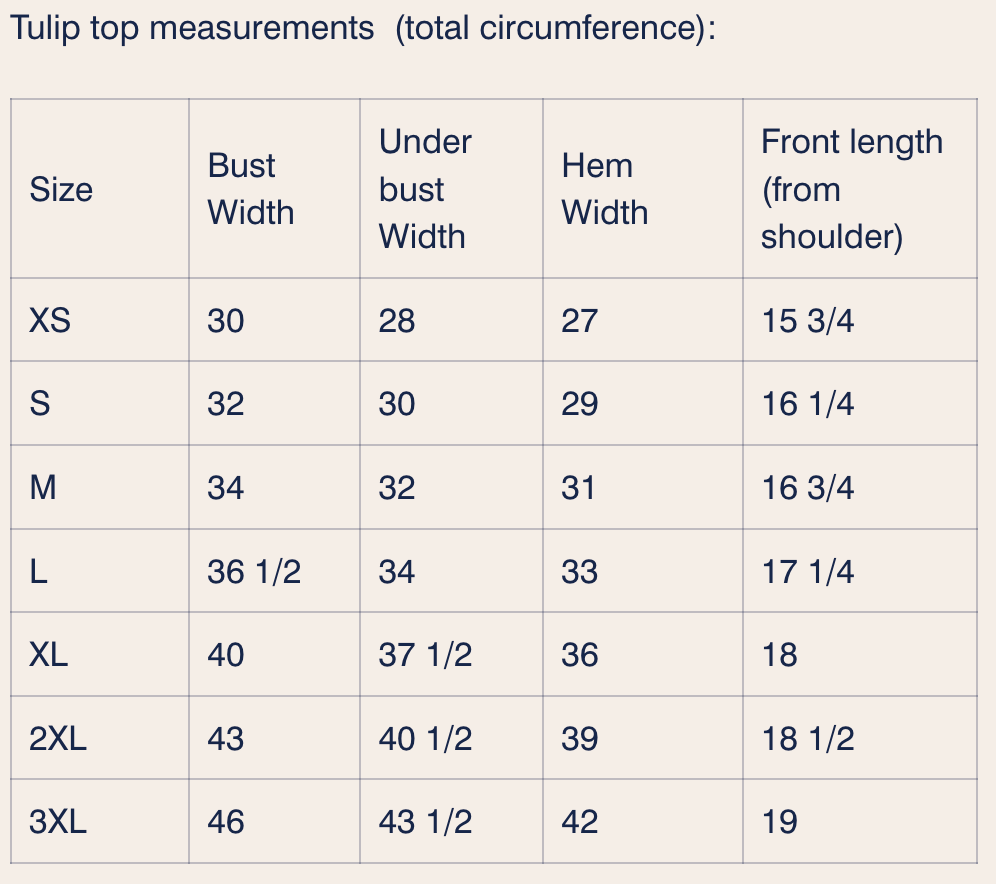Select the Front length (from shoulder) header
Viewport: 996px width, 884px height.
[x=852, y=189]
